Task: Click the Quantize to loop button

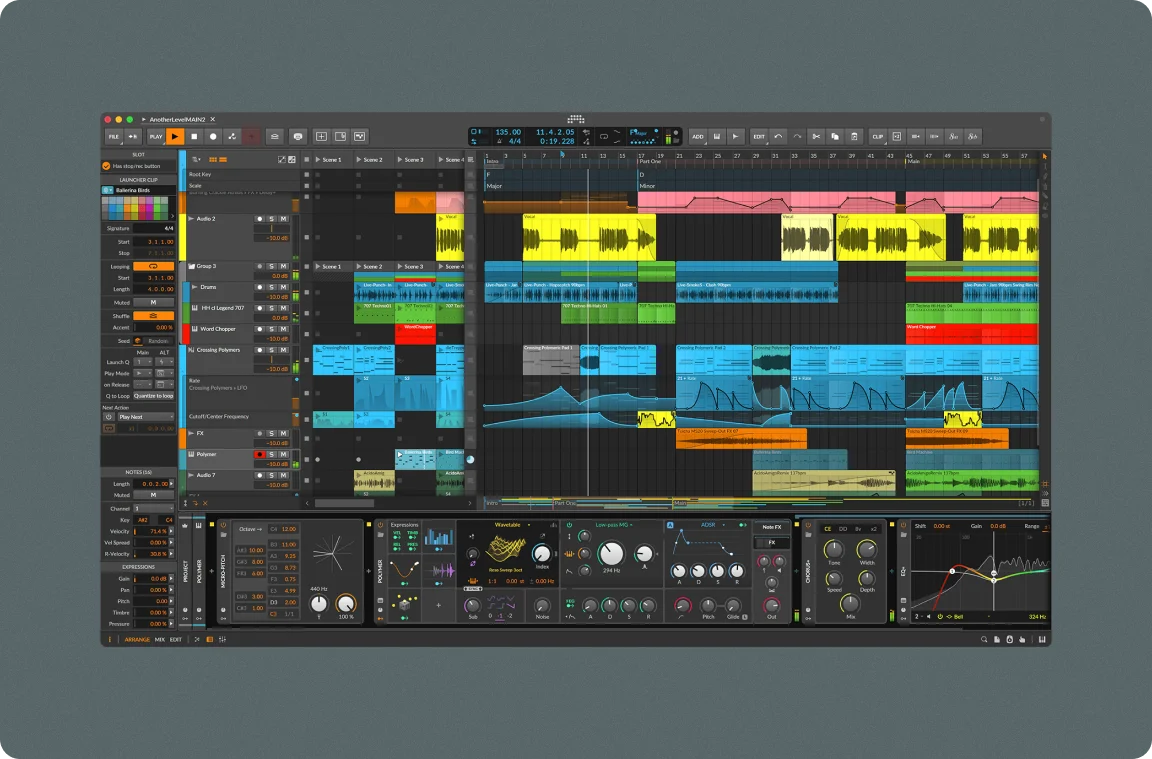Action: 154,396
